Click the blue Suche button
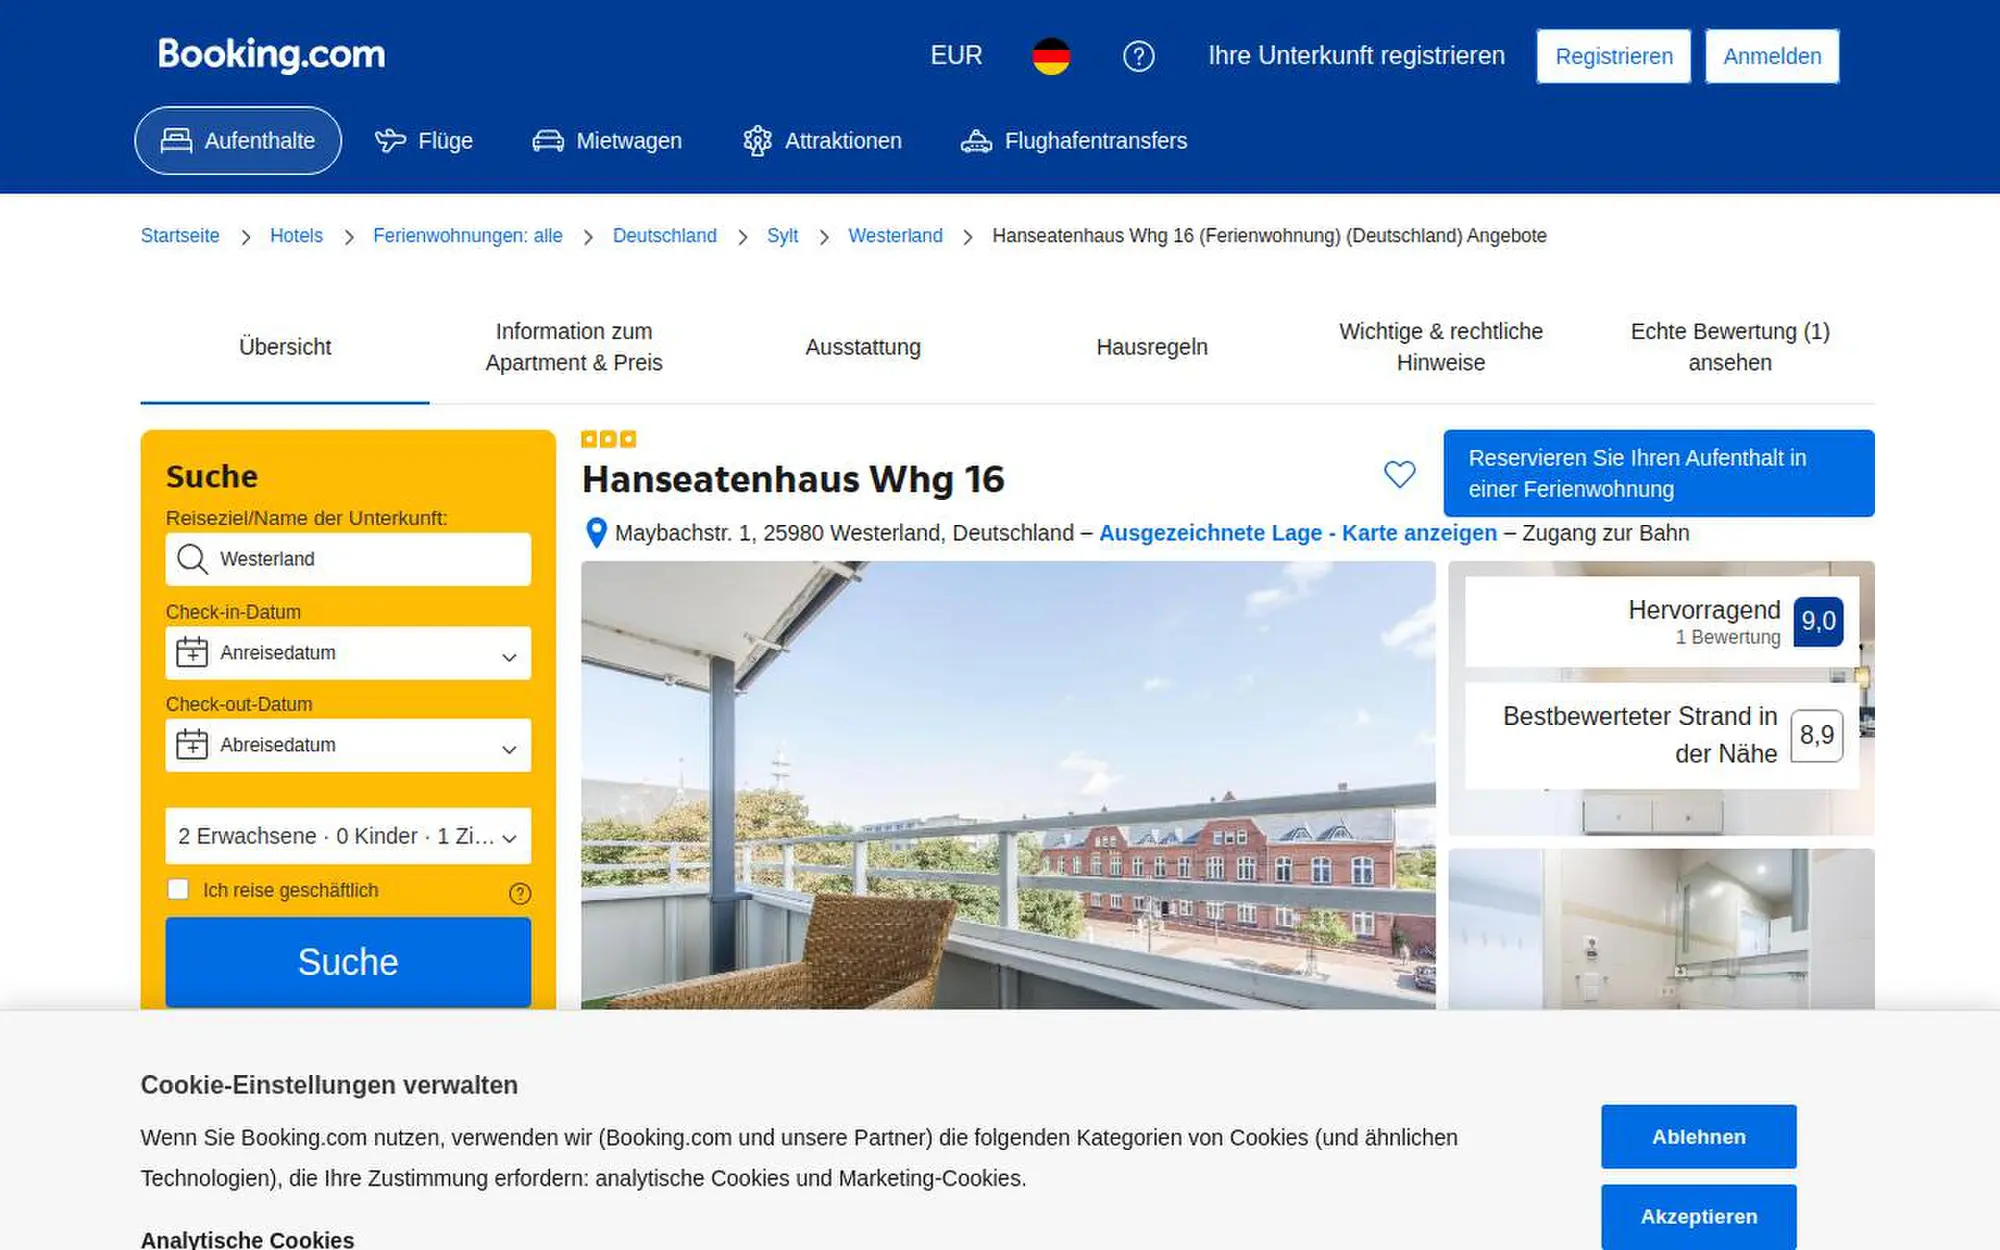 [348, 962]
